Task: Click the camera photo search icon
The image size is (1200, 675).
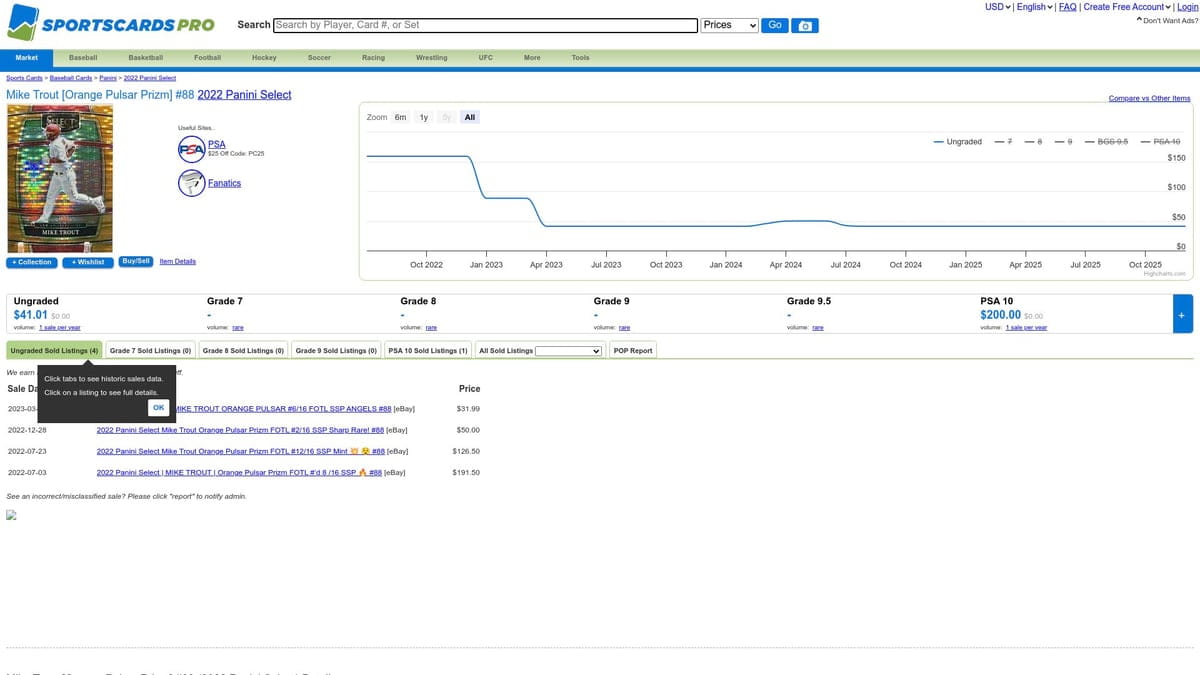Action: [805, 25]
